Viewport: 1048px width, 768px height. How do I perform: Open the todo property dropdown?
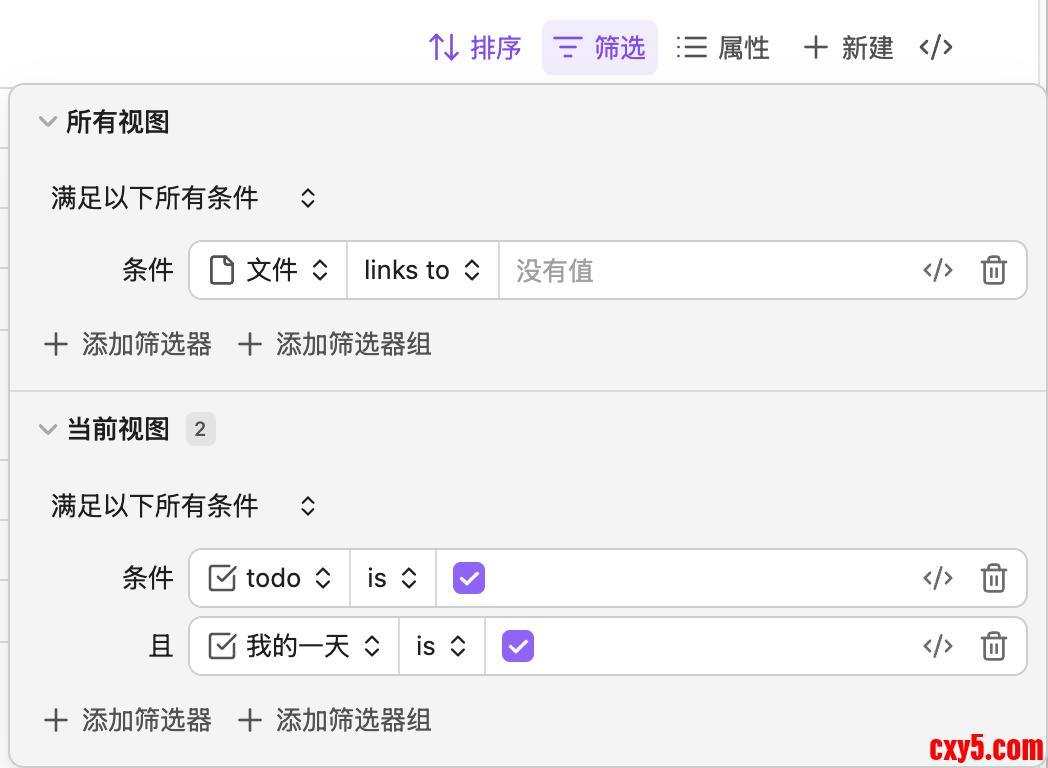coord(270,578)
